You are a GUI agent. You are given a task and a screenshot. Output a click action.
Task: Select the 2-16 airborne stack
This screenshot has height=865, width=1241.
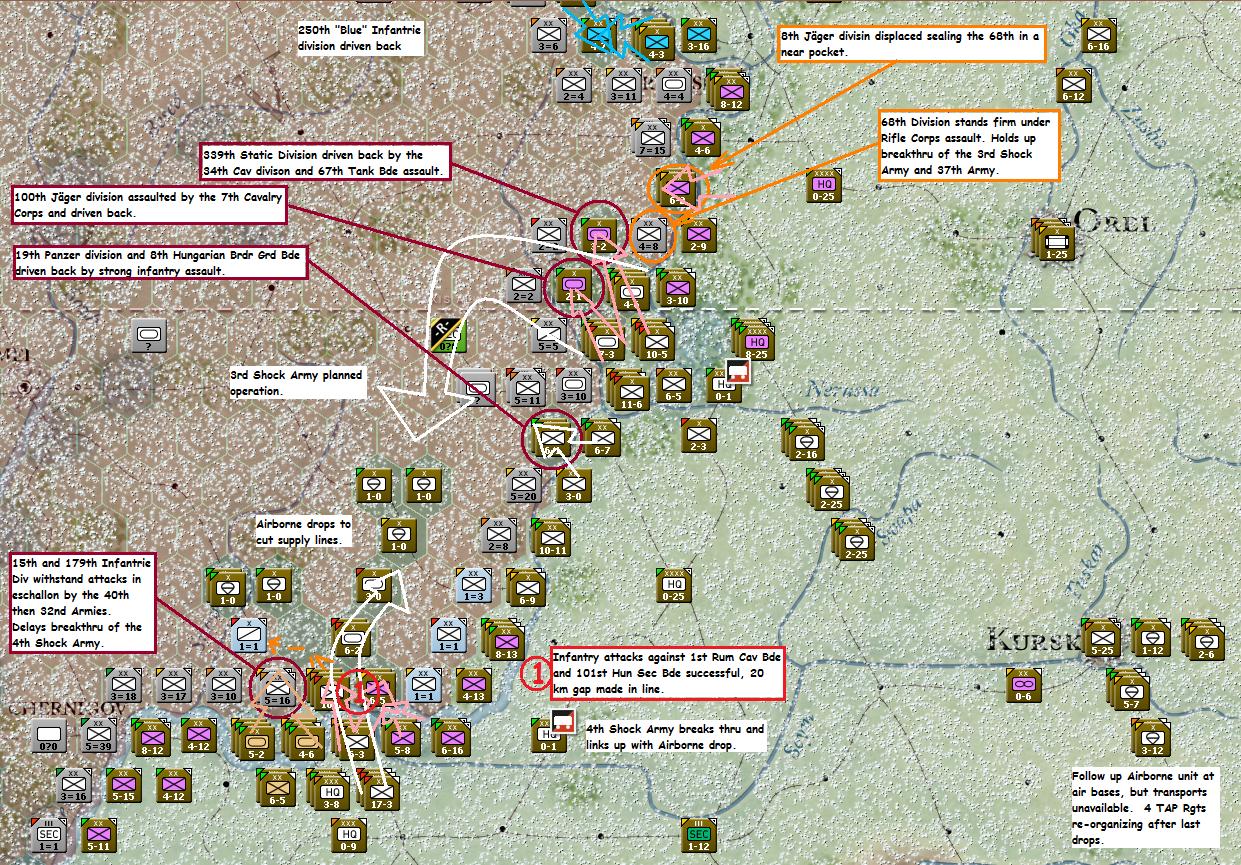(x=805, y=440)
